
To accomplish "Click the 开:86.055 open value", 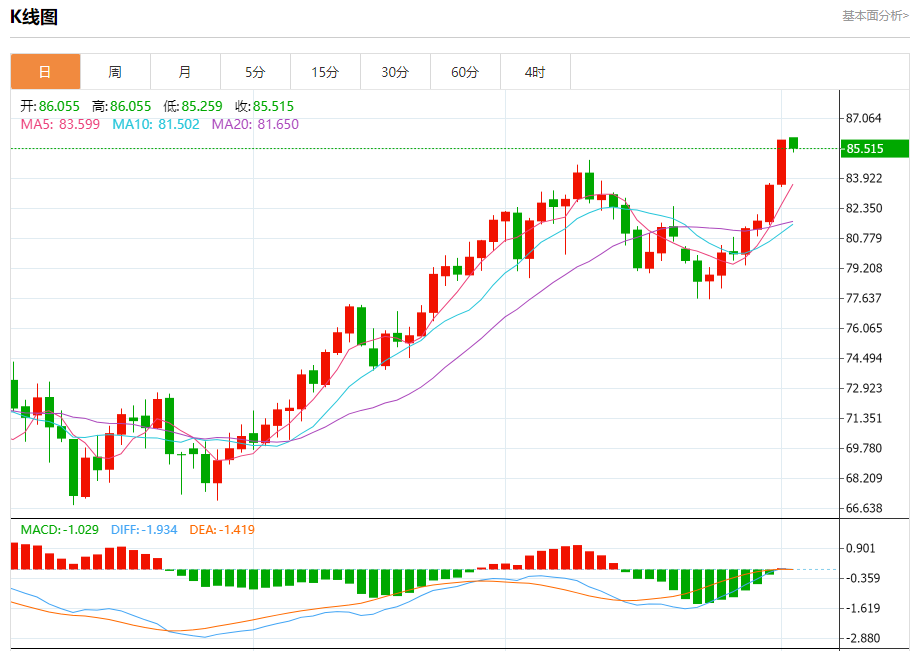I will (x=50, y=106).
